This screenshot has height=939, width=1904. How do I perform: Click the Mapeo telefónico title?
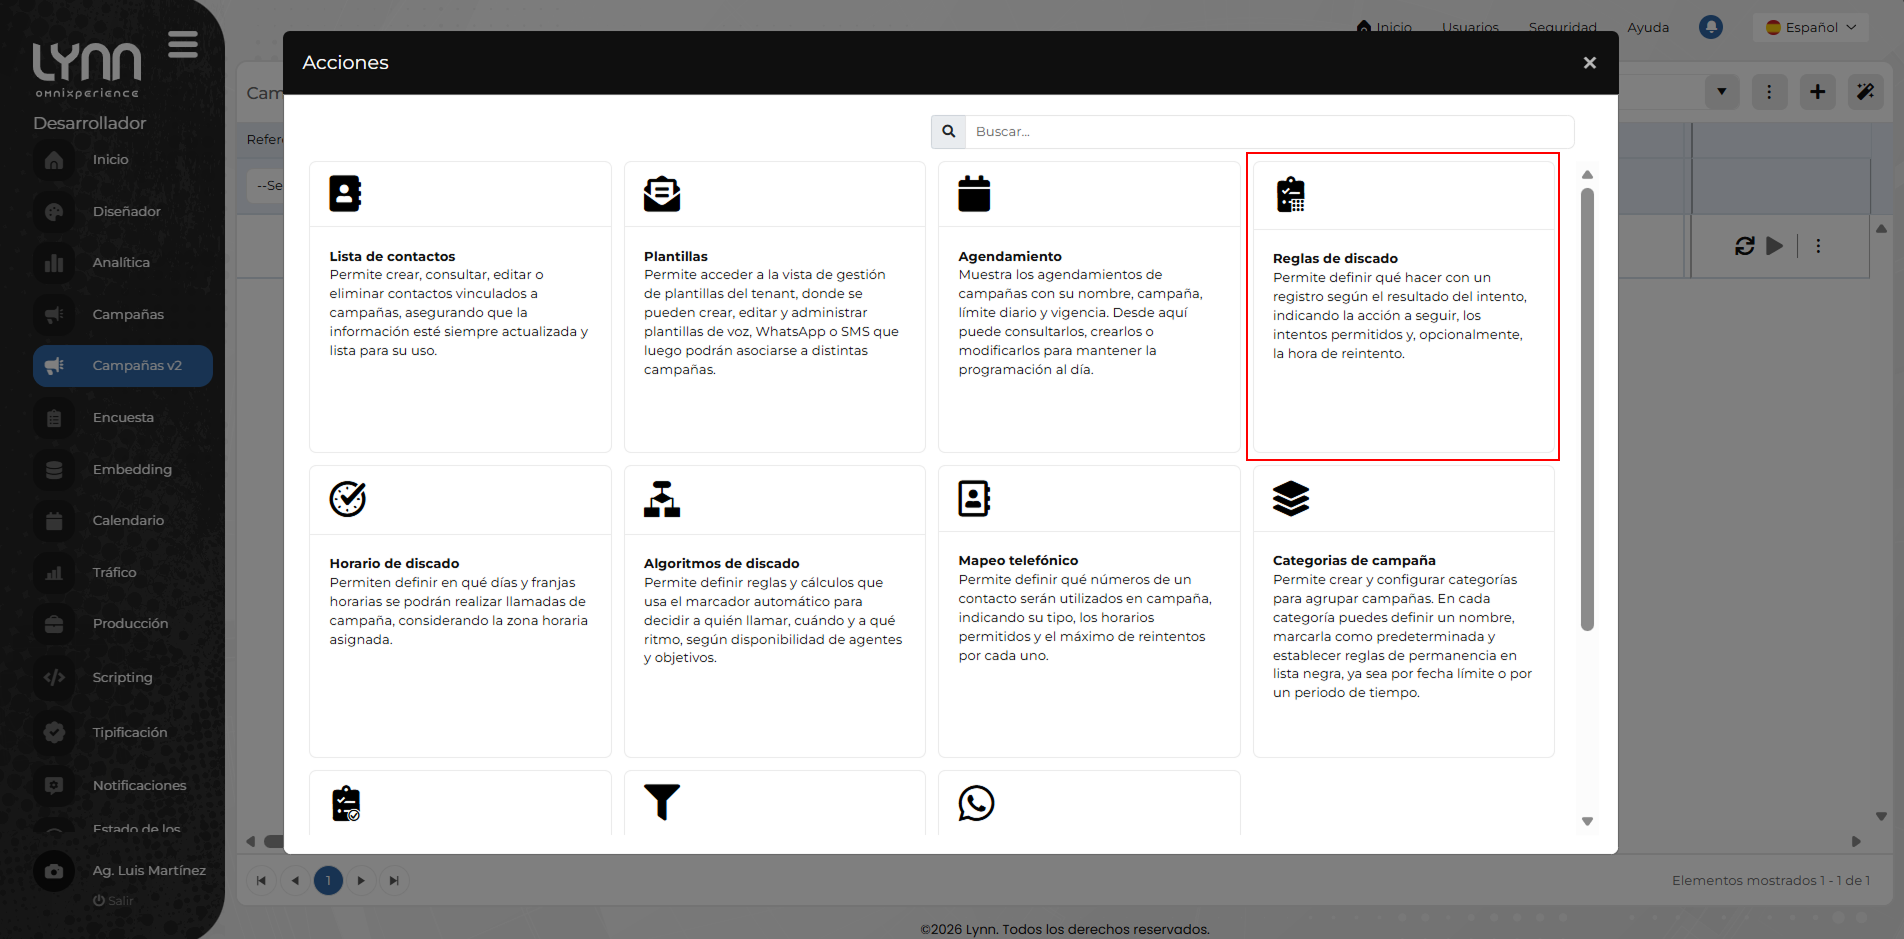coord(1018,561)
